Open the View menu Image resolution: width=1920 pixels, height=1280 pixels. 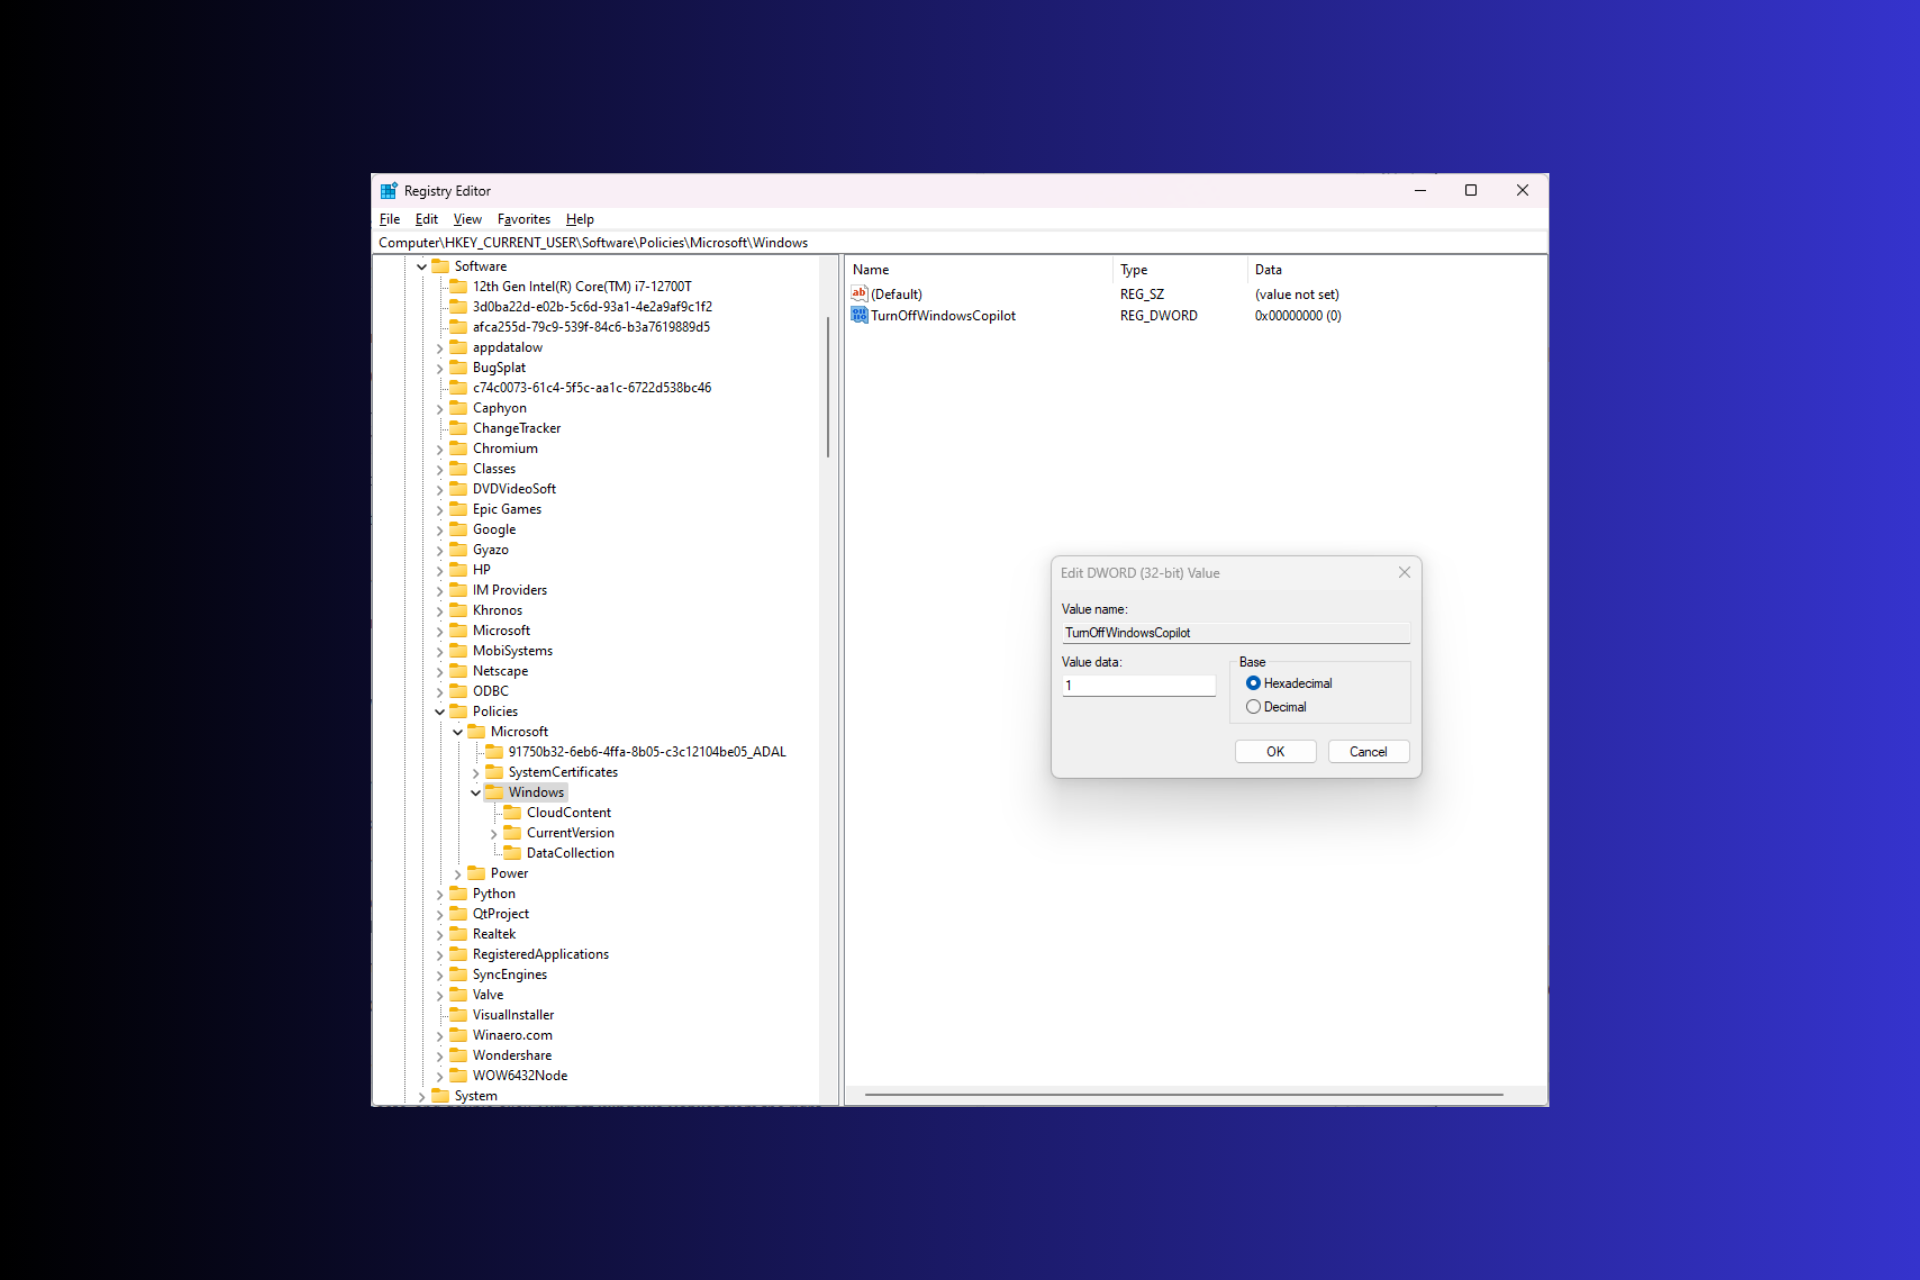(467, 219)
